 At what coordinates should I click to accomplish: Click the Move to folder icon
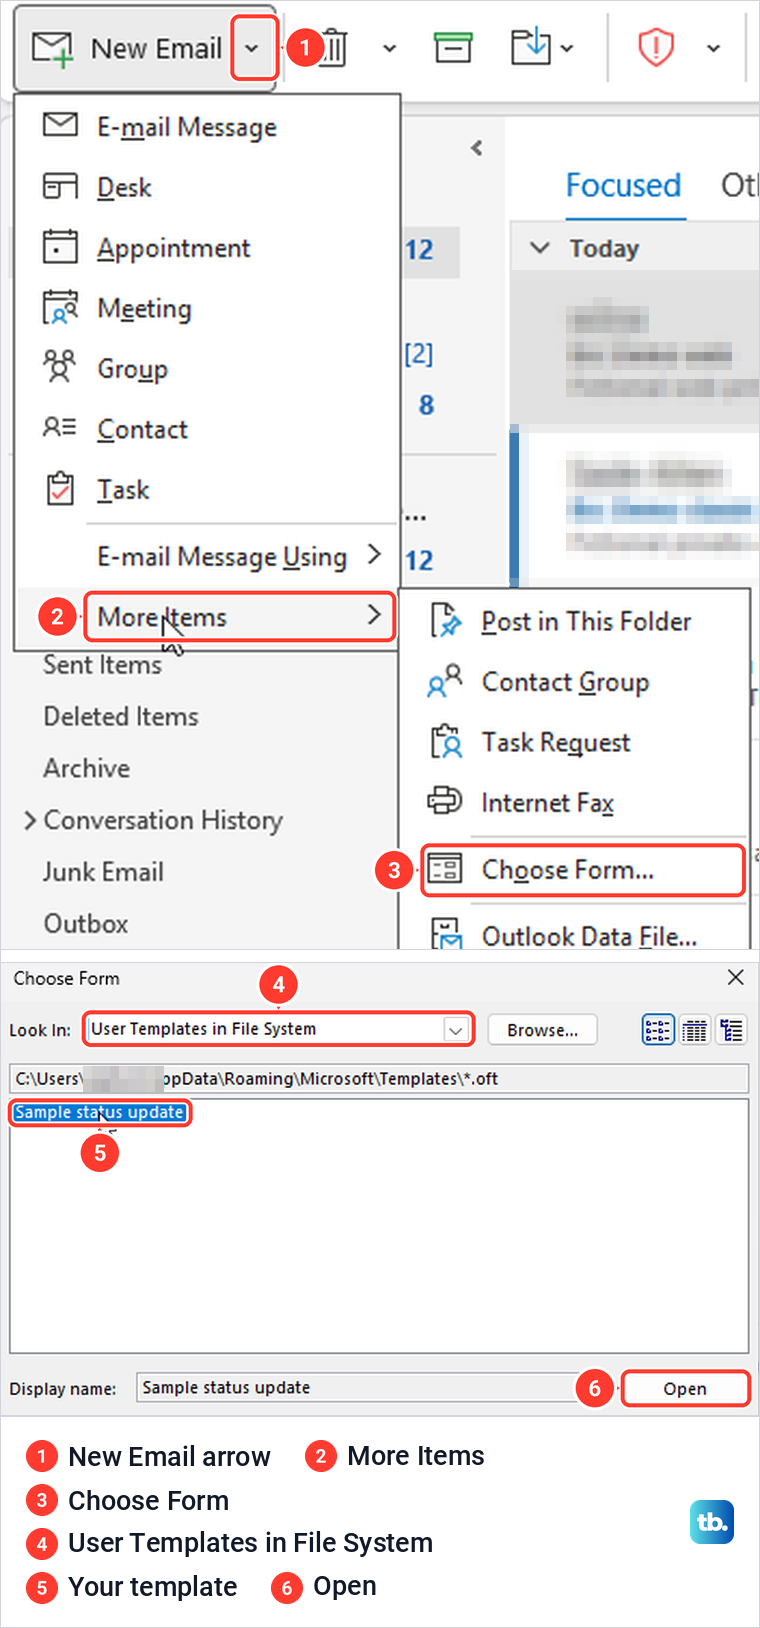pyautogui.click(x=531, y=47)
